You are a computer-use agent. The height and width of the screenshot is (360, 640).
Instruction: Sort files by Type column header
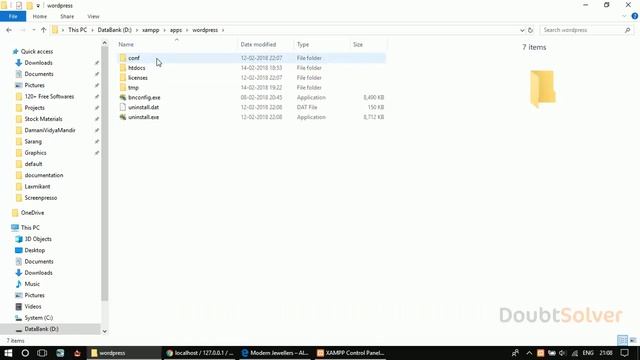[x=321, y=44]
